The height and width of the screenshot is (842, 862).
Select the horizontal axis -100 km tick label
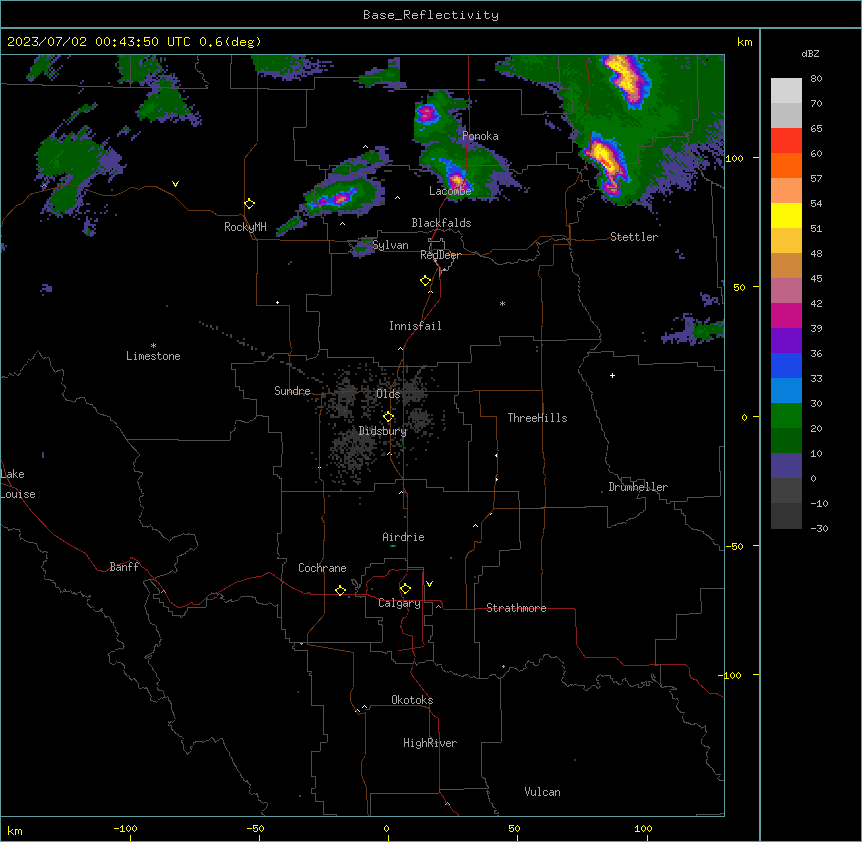coord(125,828)
